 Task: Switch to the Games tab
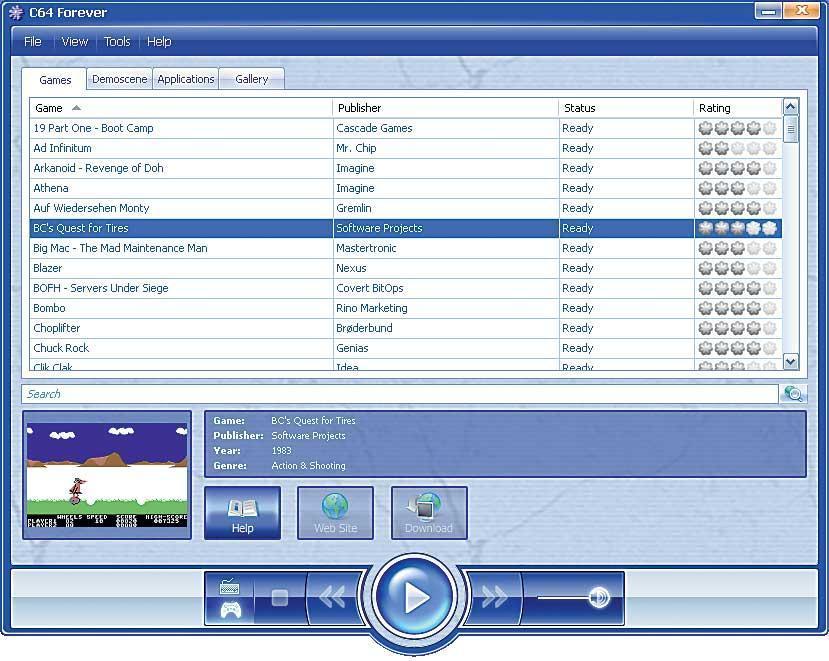[x=55, y=79]
